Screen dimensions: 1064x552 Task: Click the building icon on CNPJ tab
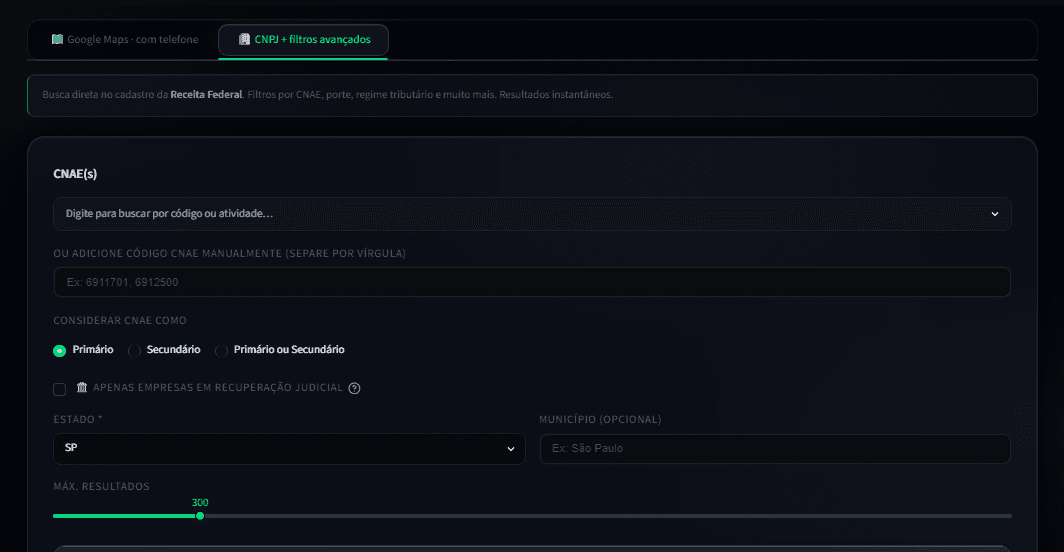244,39
